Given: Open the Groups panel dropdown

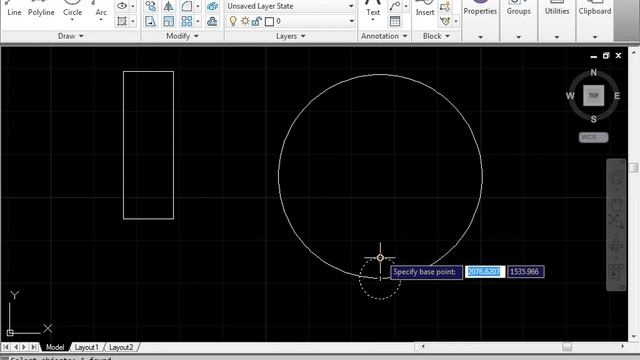Looking at the screenshot, I should click(518, 37).
